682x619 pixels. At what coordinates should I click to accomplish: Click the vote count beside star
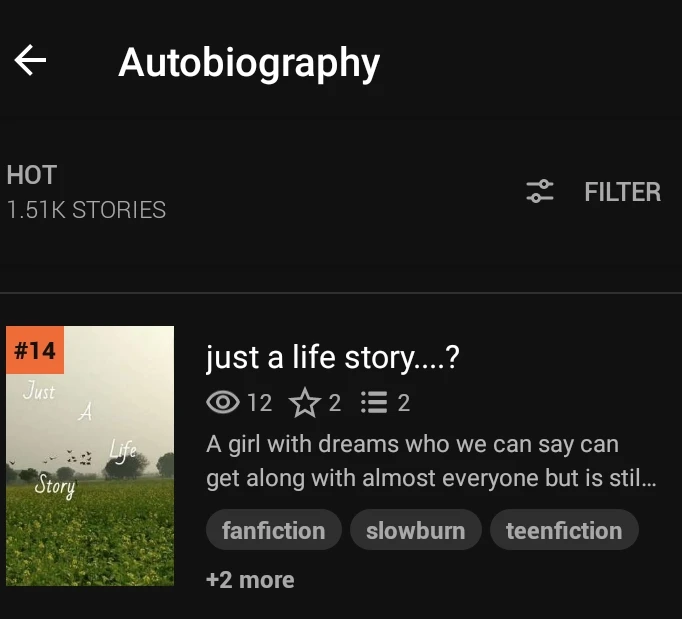pos(334,403)
